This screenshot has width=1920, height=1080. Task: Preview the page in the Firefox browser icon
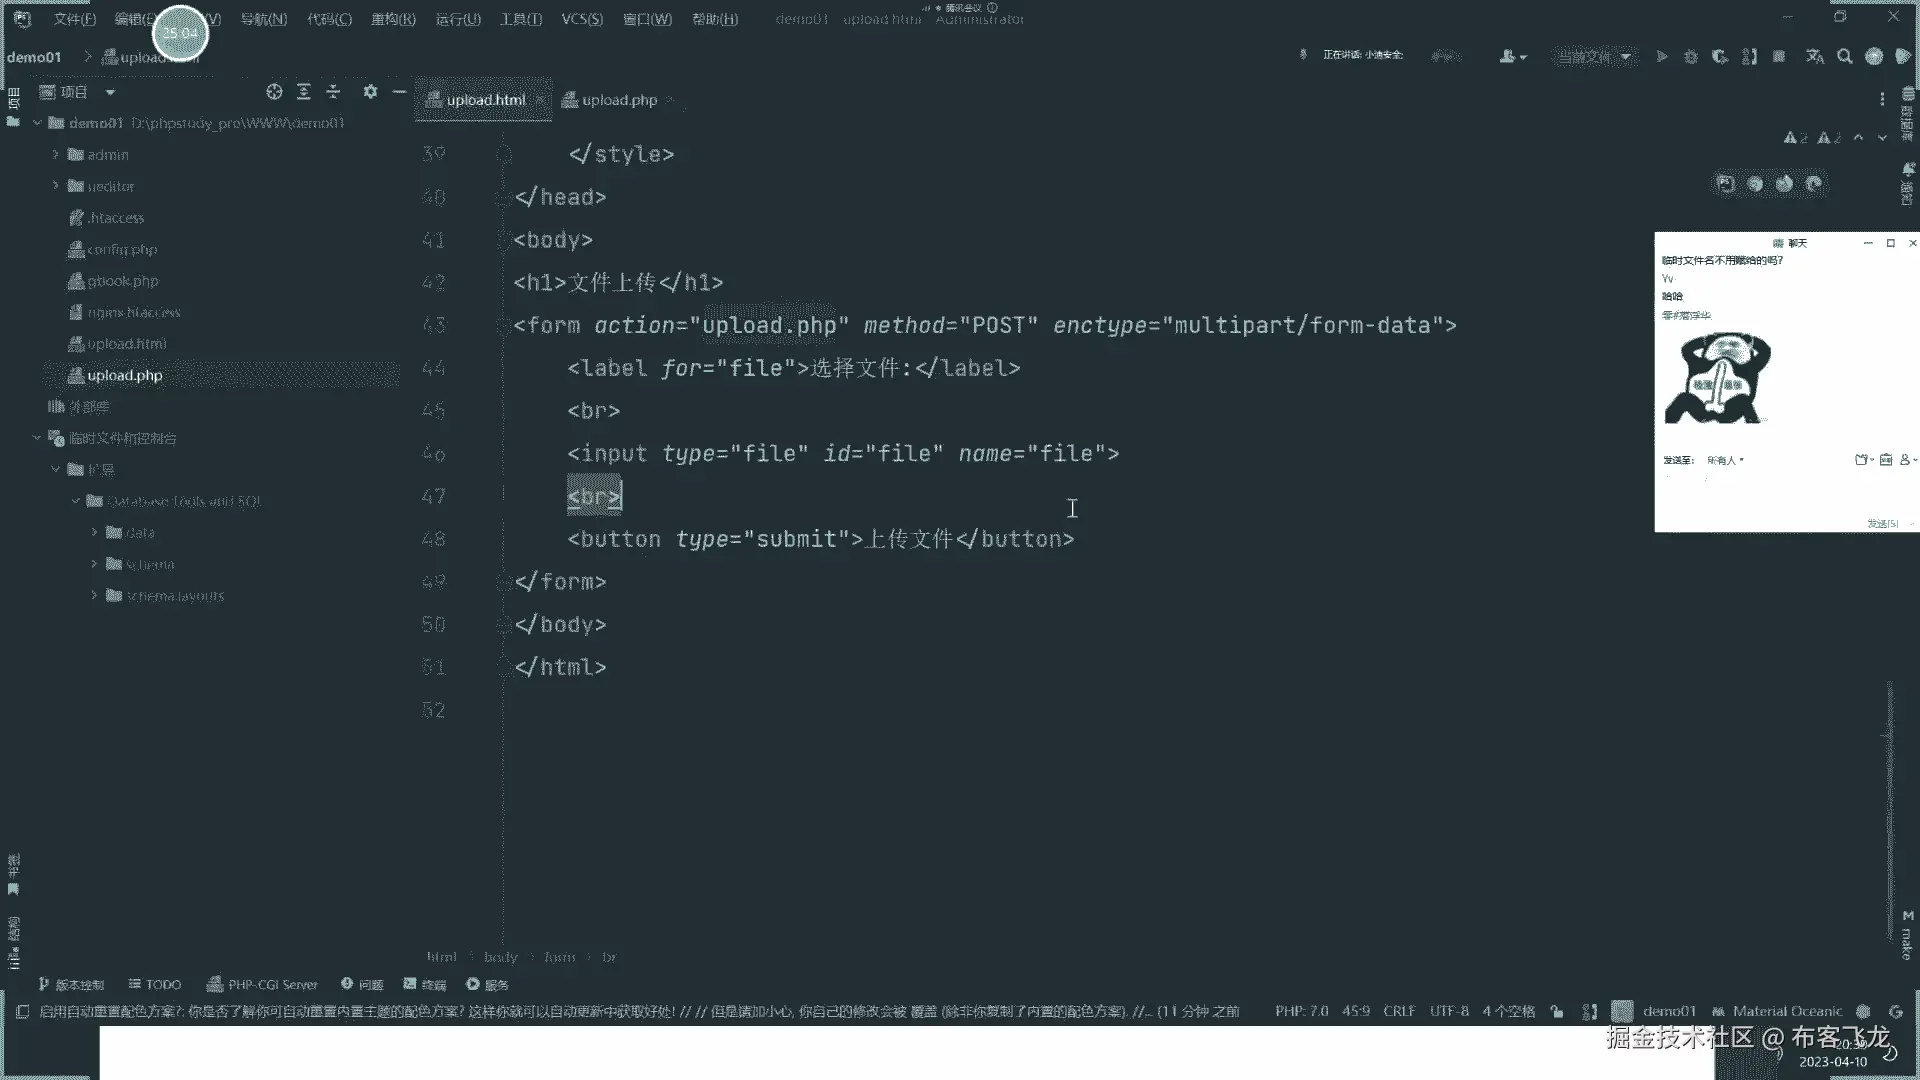pyautogui.click(x=1785, y=184)
